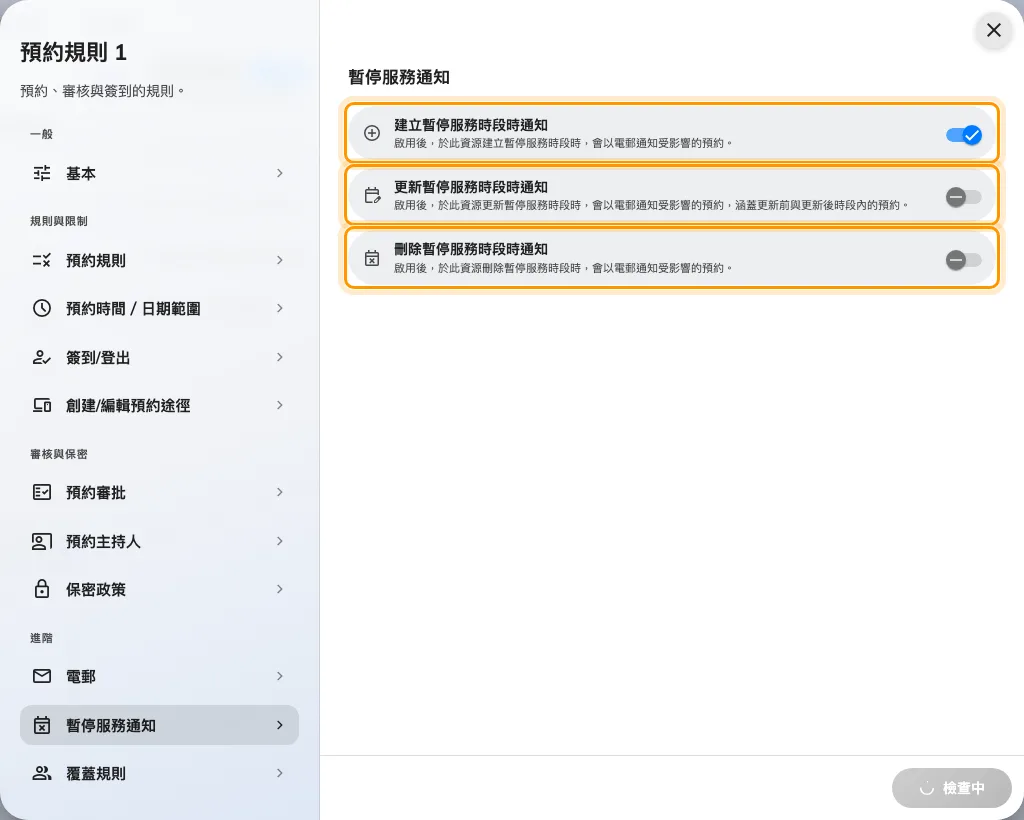
Task: Open the 基本 settings section
Action: tap(159, 173)
